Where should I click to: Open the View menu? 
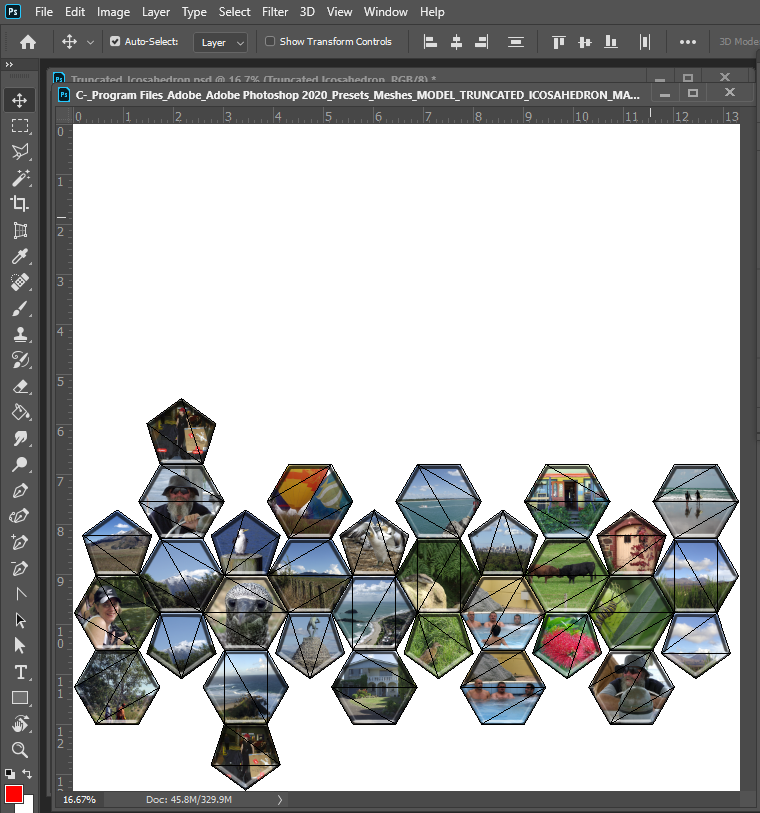(x=339, y=11)
